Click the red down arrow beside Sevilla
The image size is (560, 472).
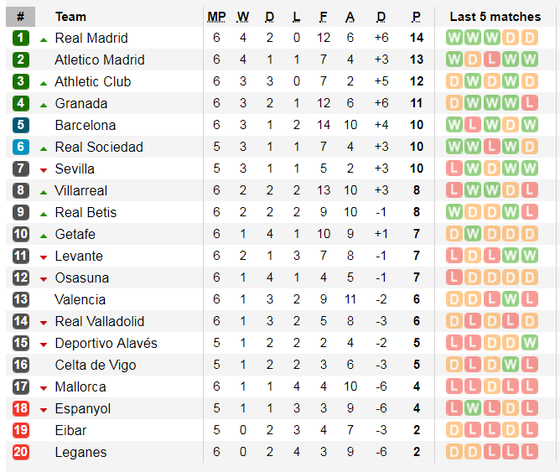(44, 170)
